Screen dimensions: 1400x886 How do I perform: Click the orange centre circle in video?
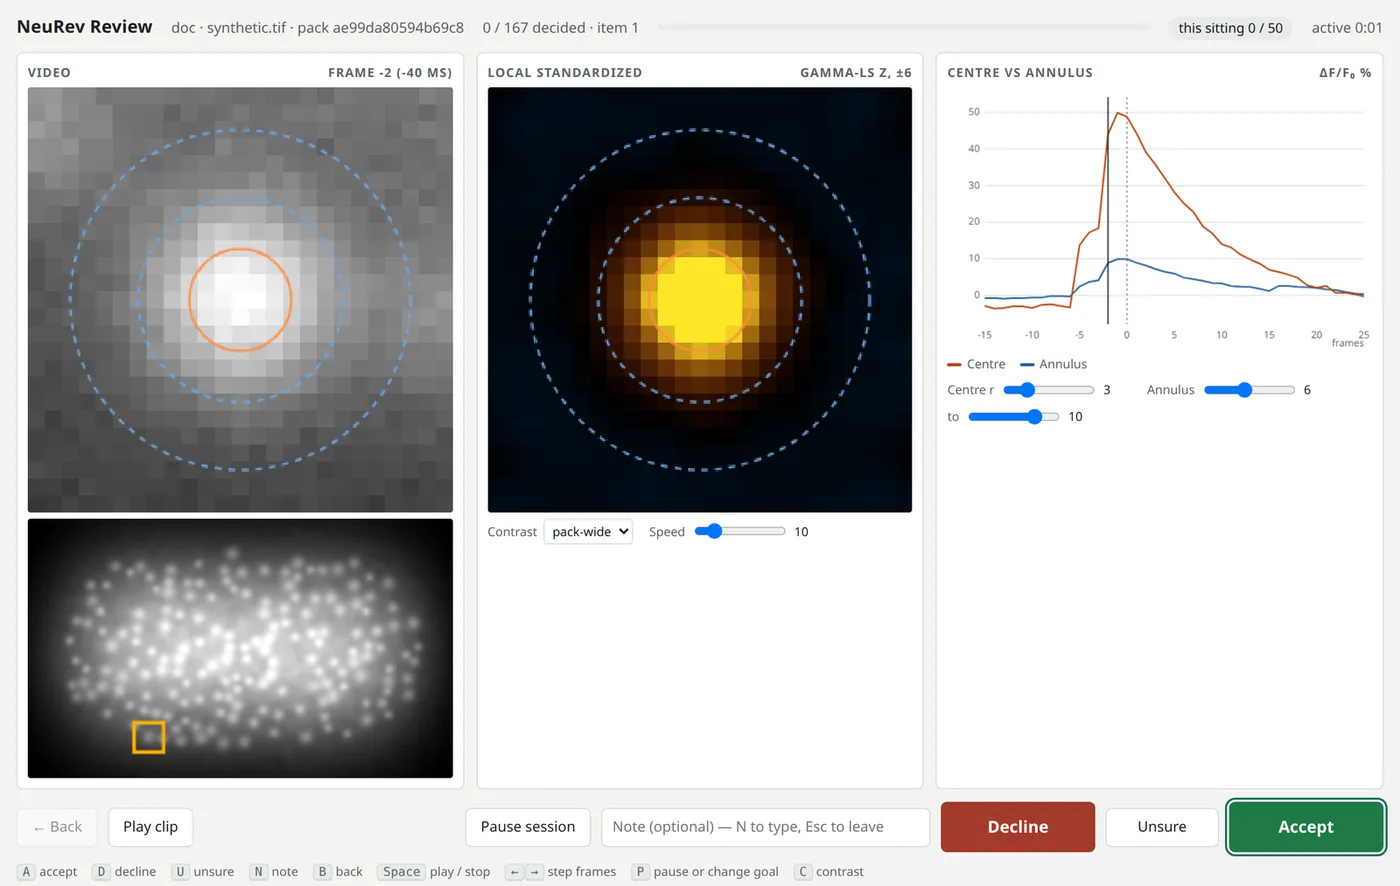tap(240, 299)
